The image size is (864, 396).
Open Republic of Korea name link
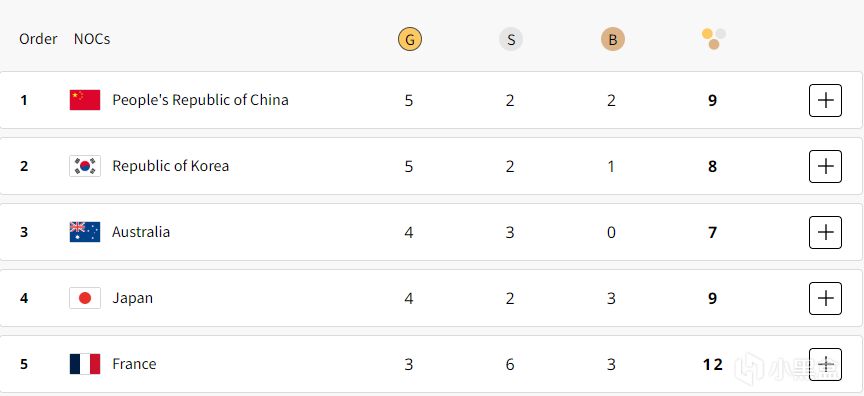[170, 166]
